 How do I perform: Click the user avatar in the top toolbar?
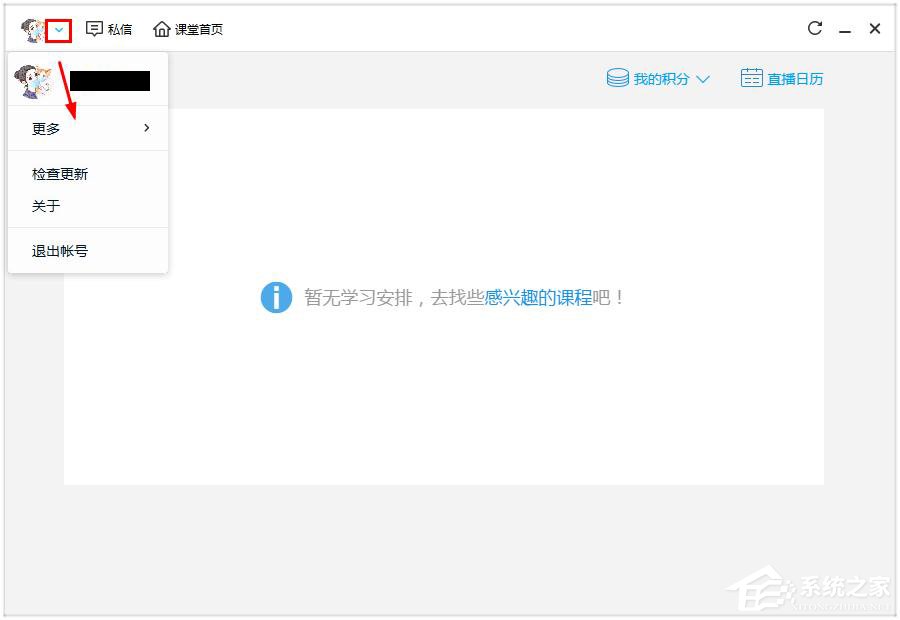(32, 29)
